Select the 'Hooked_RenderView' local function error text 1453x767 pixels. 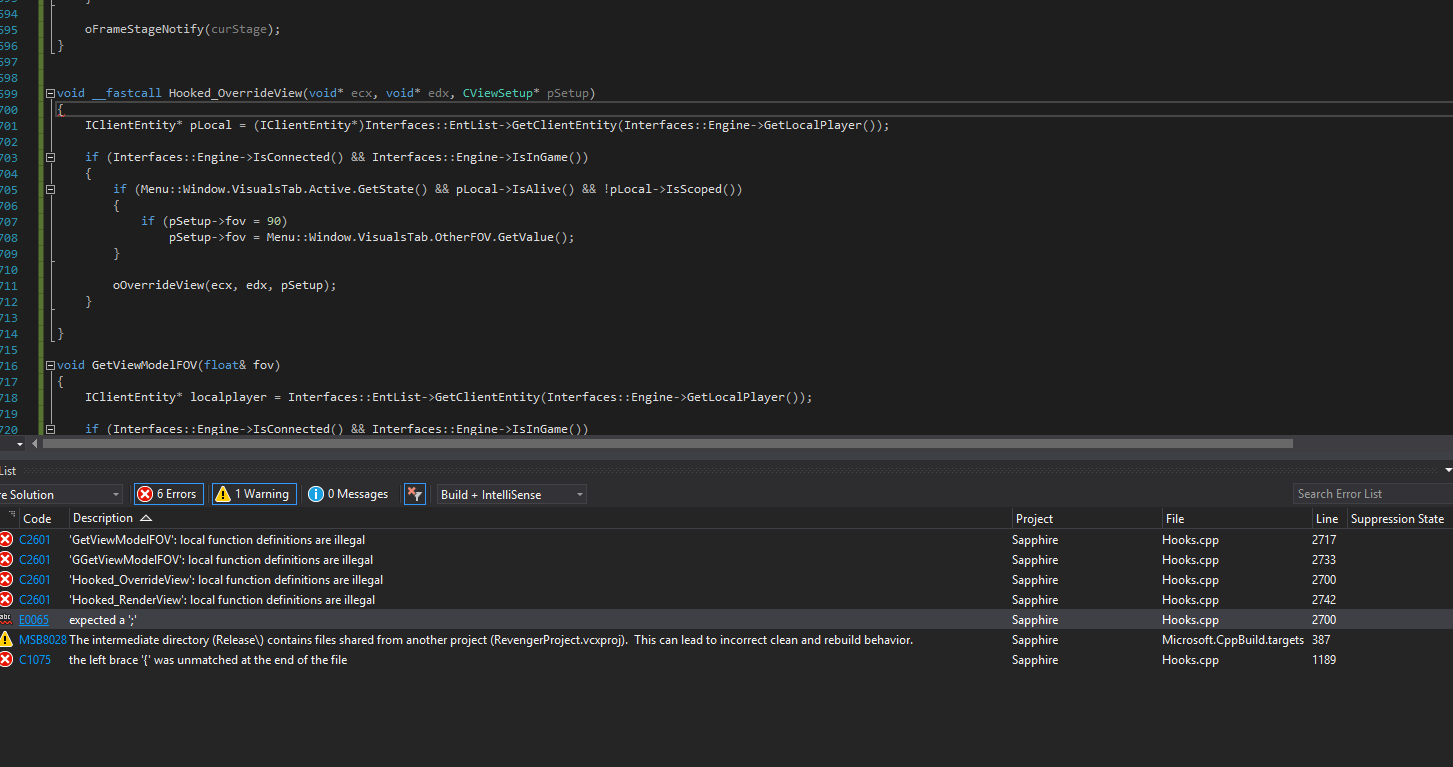222,600
